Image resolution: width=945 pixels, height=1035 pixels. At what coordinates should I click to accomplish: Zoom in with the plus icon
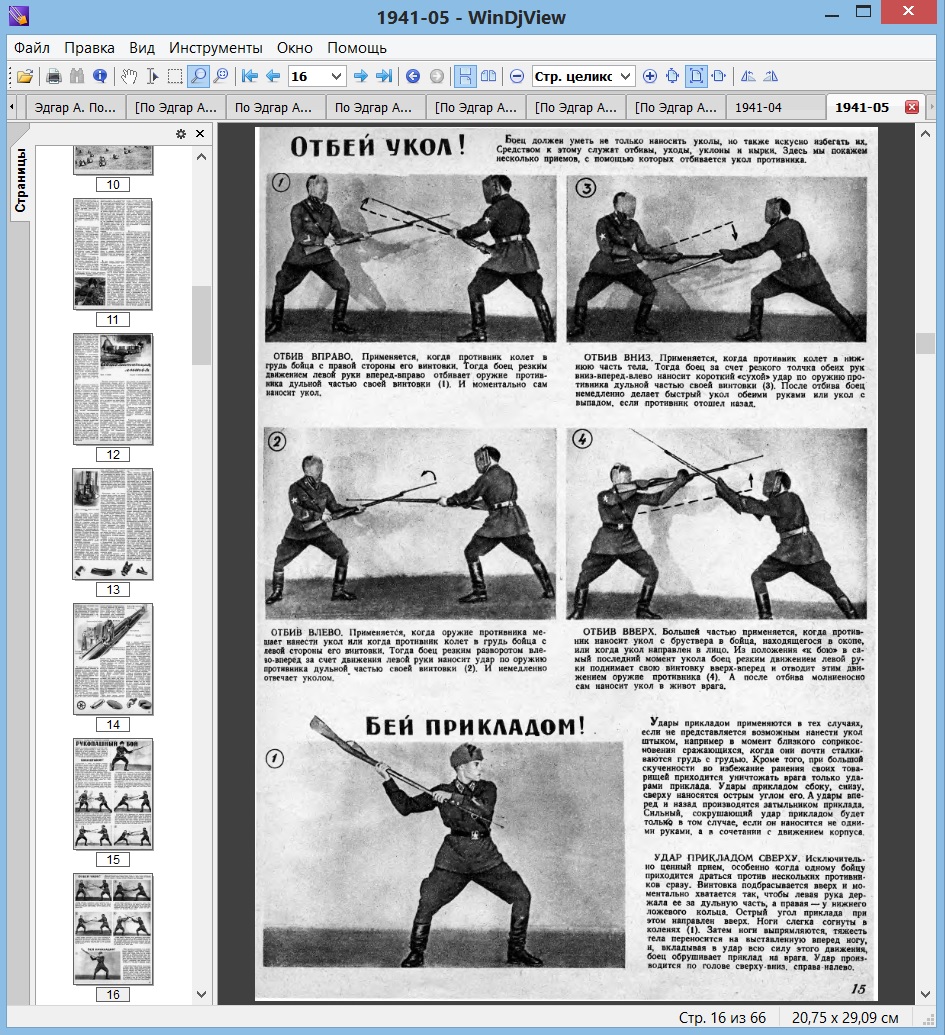[x=650, y=76]
